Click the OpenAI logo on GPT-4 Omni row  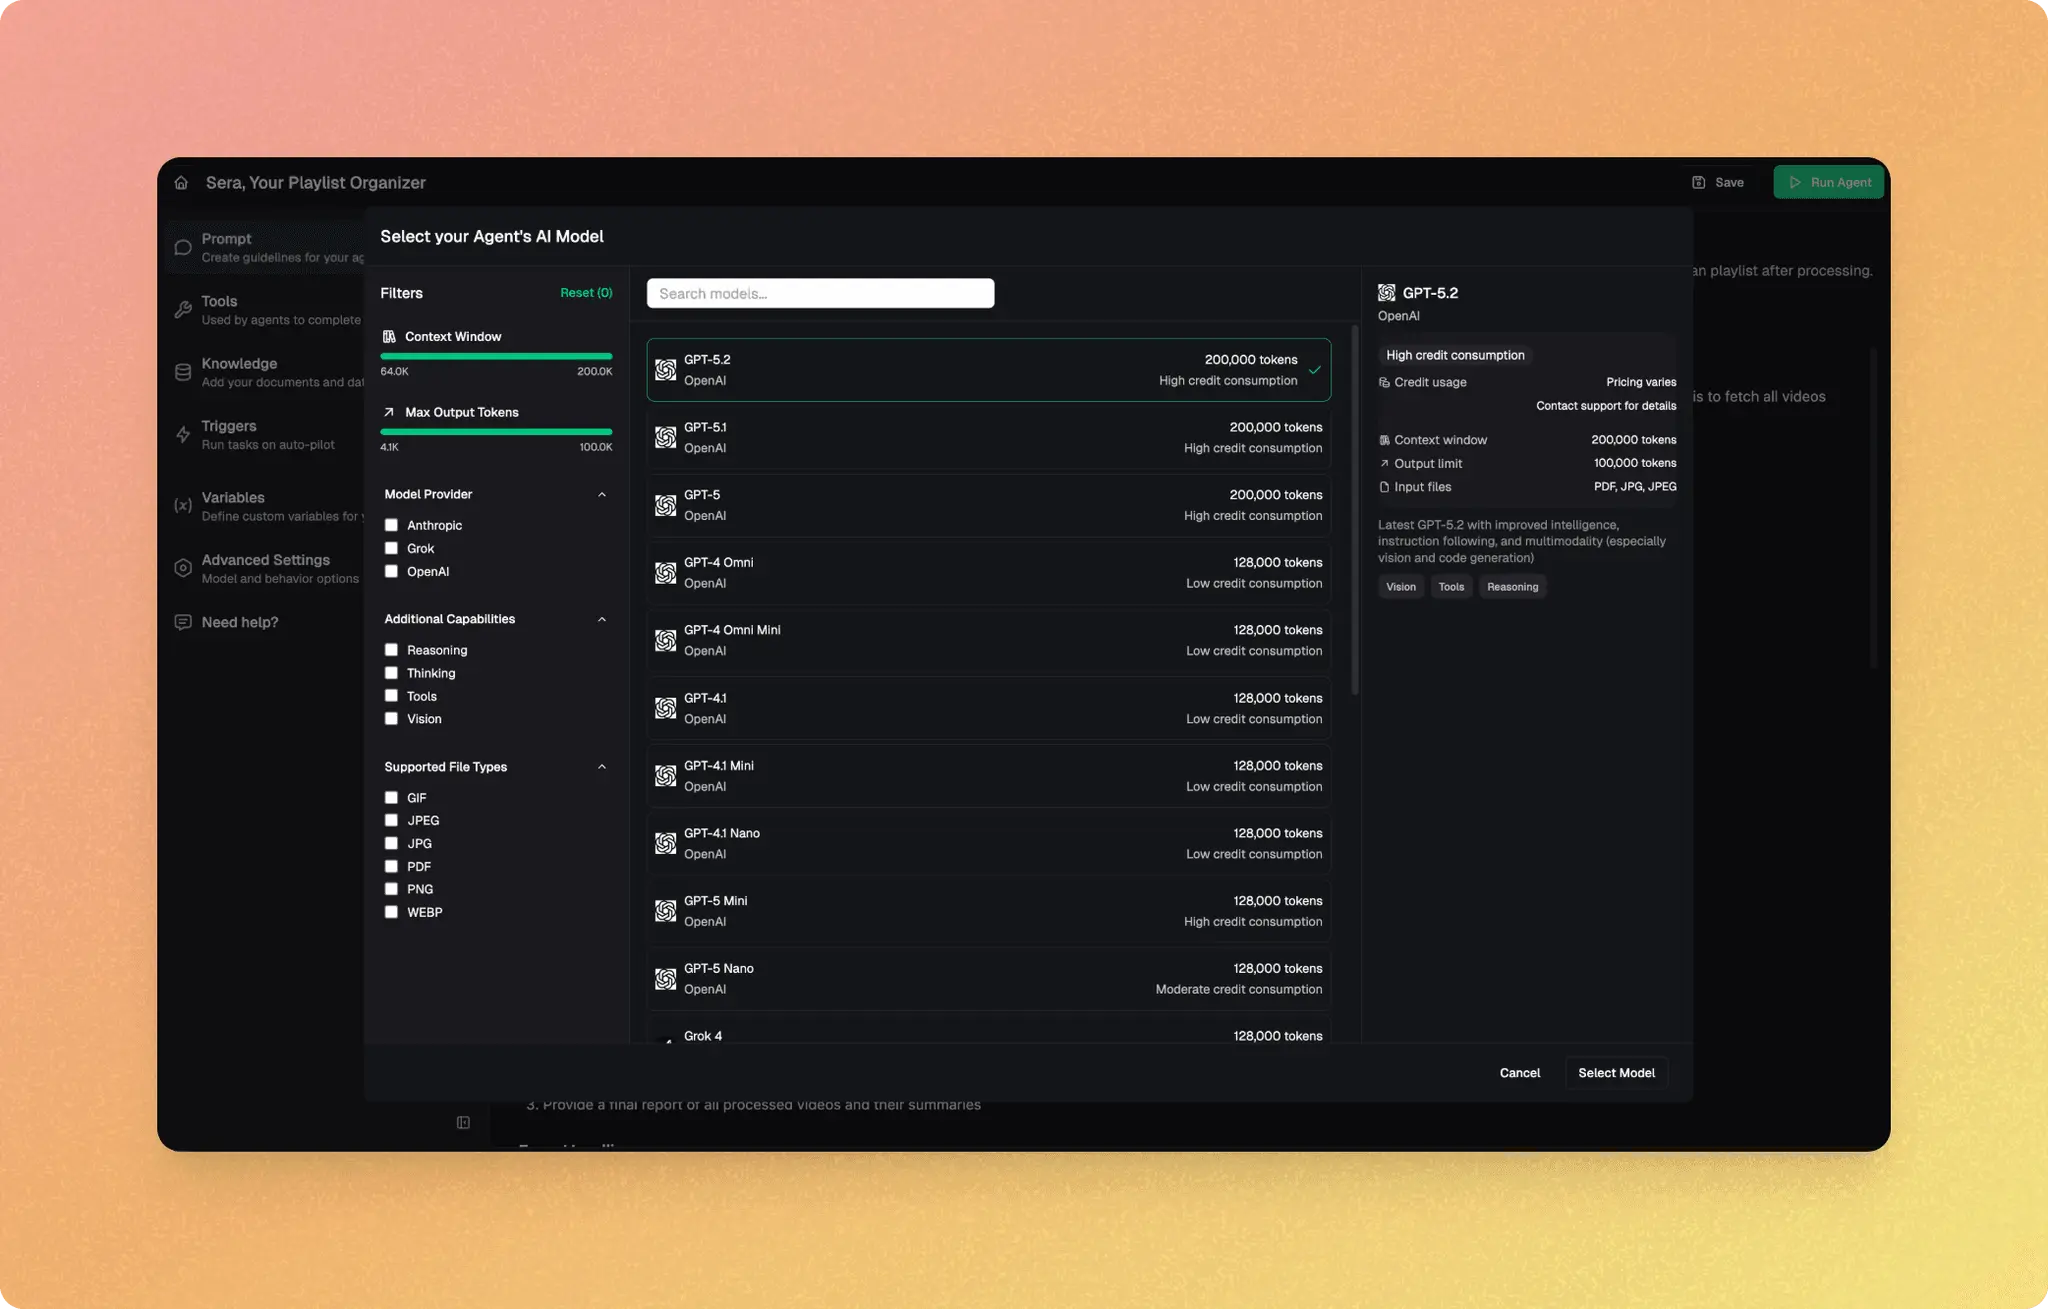[x=666, y=573]
